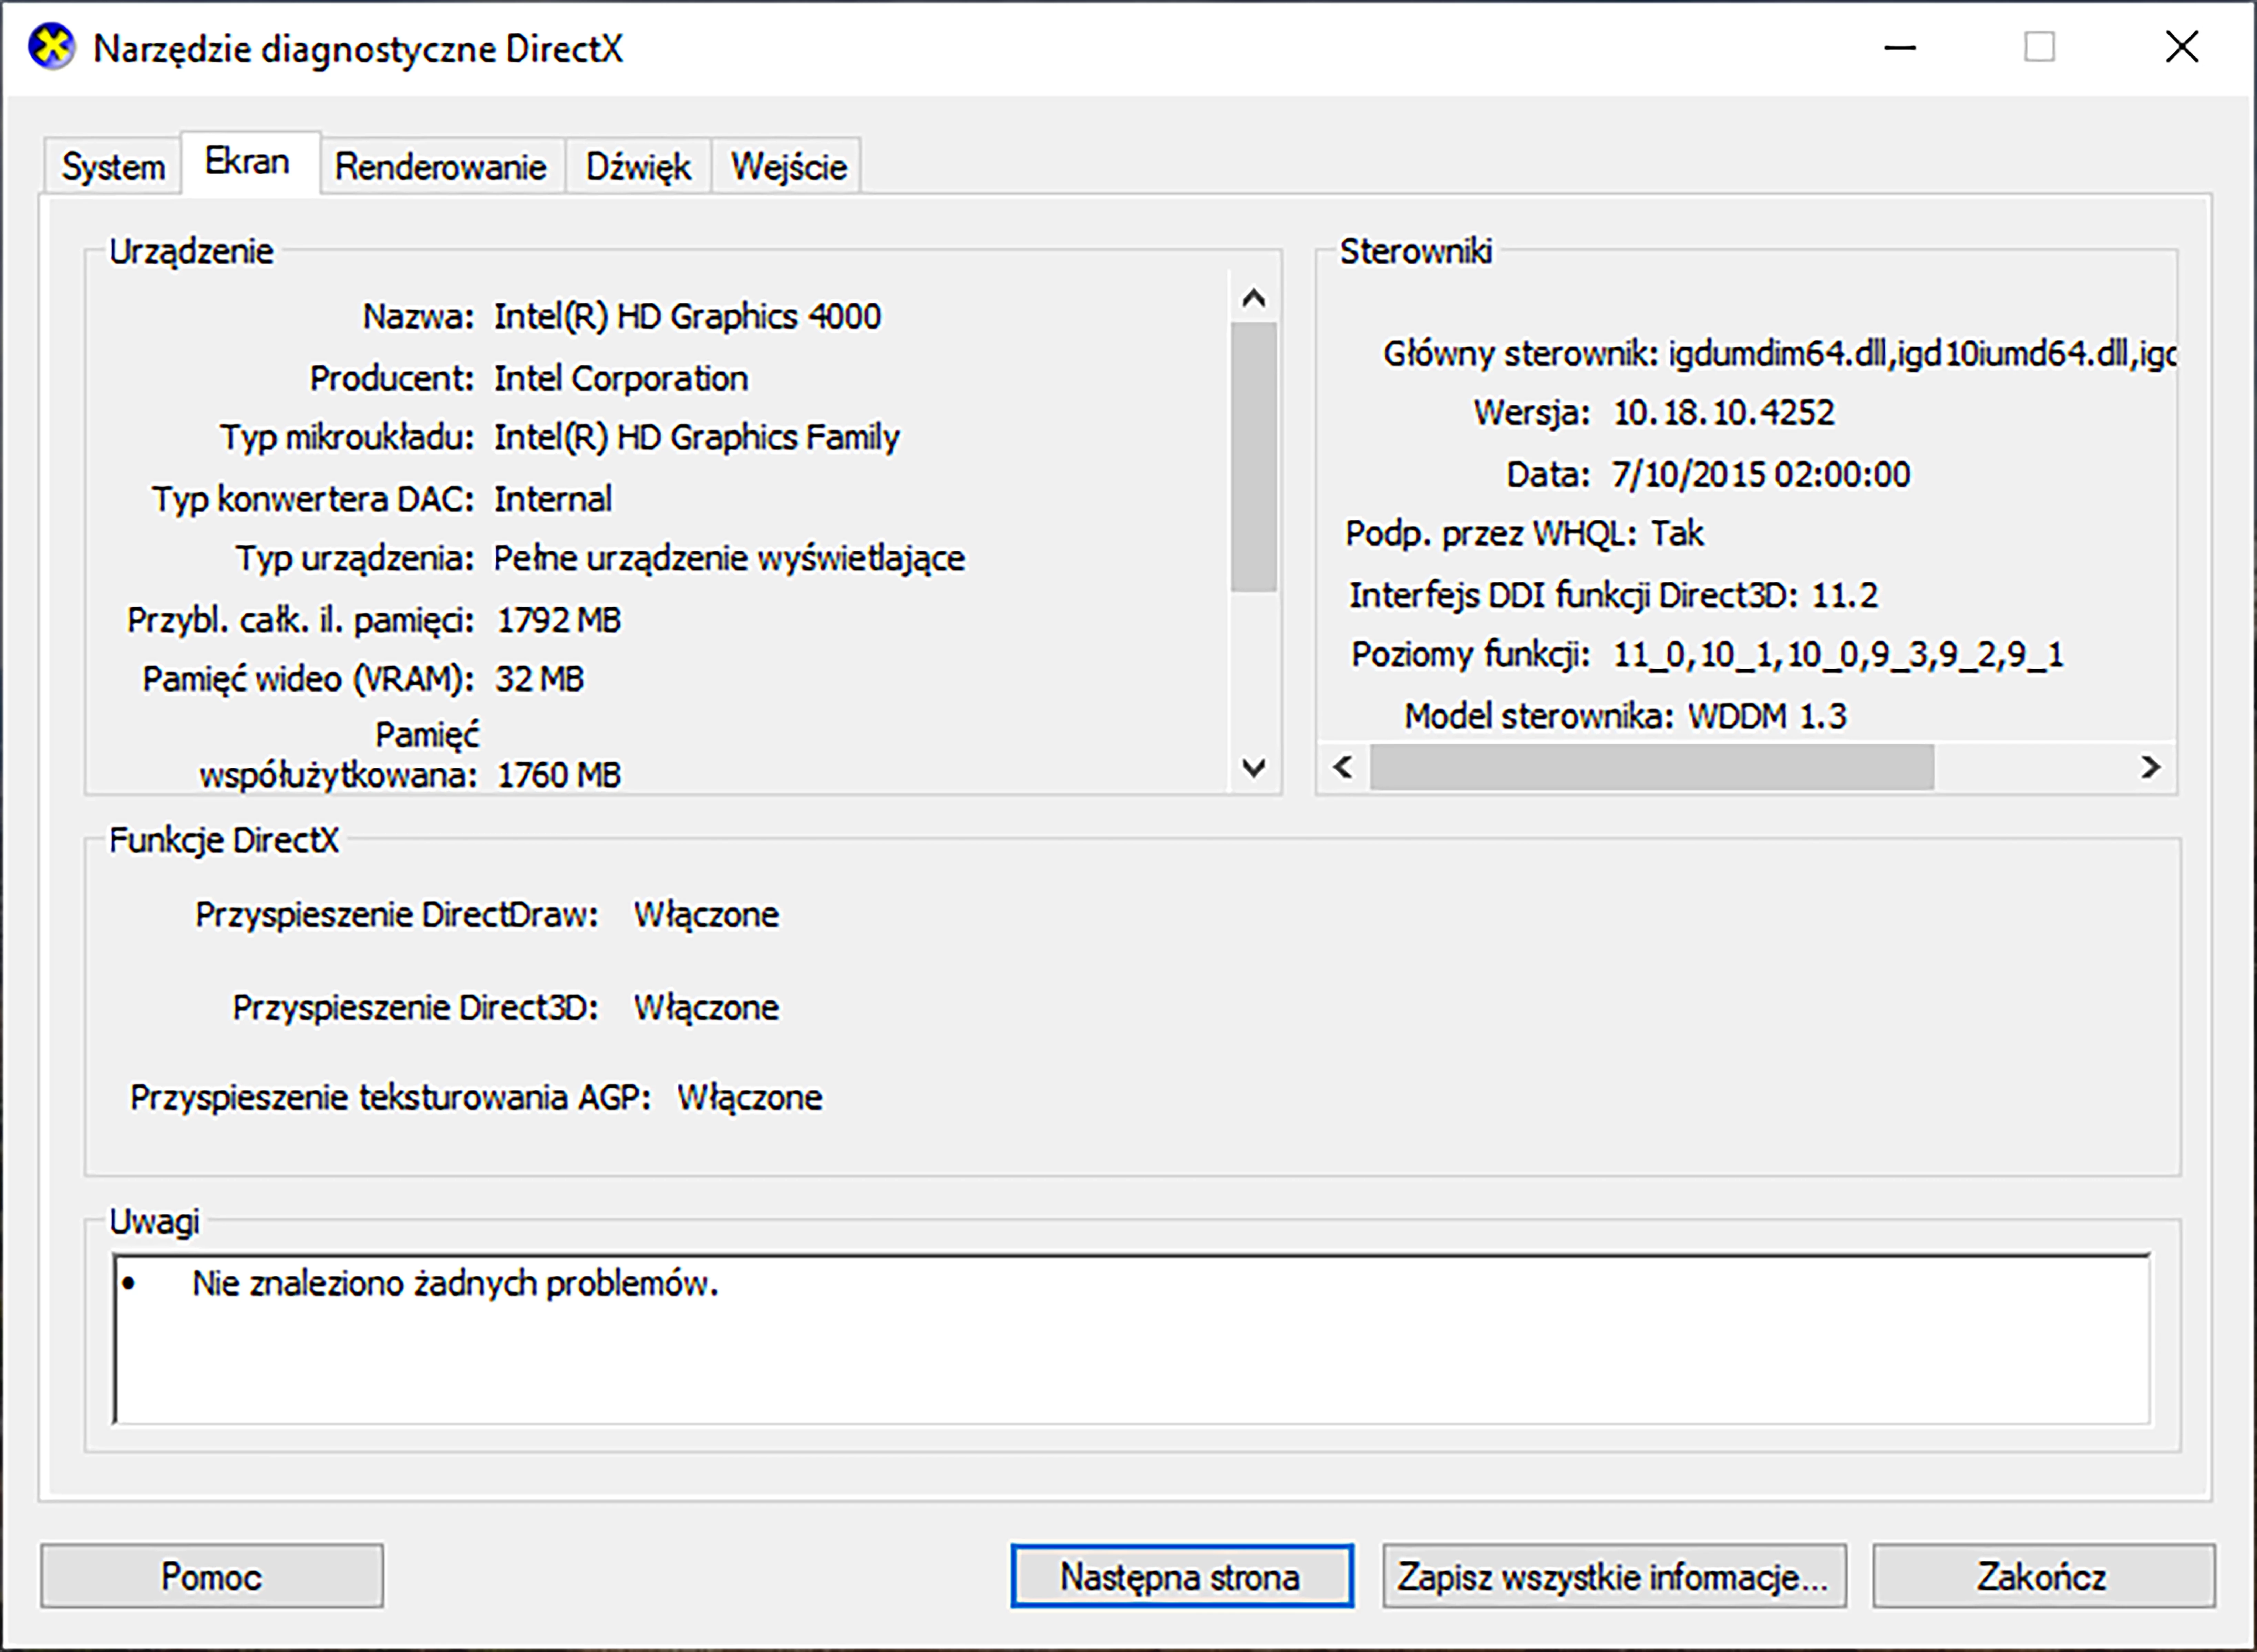Screen dimensions: 2257x1652
Task: Click the Intel(R) HD Graphics 4000 name value
Action: coord(687,317)
